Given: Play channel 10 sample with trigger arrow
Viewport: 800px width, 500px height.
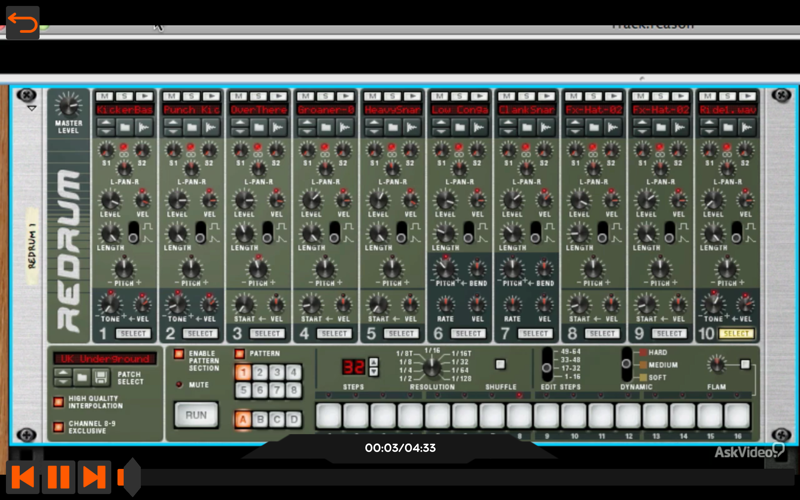Looking at the screenshot, I should click(747, 96).
